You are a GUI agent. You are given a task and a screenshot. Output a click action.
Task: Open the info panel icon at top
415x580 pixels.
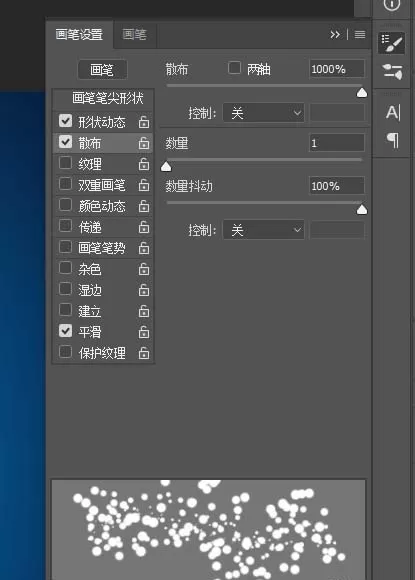392,4
